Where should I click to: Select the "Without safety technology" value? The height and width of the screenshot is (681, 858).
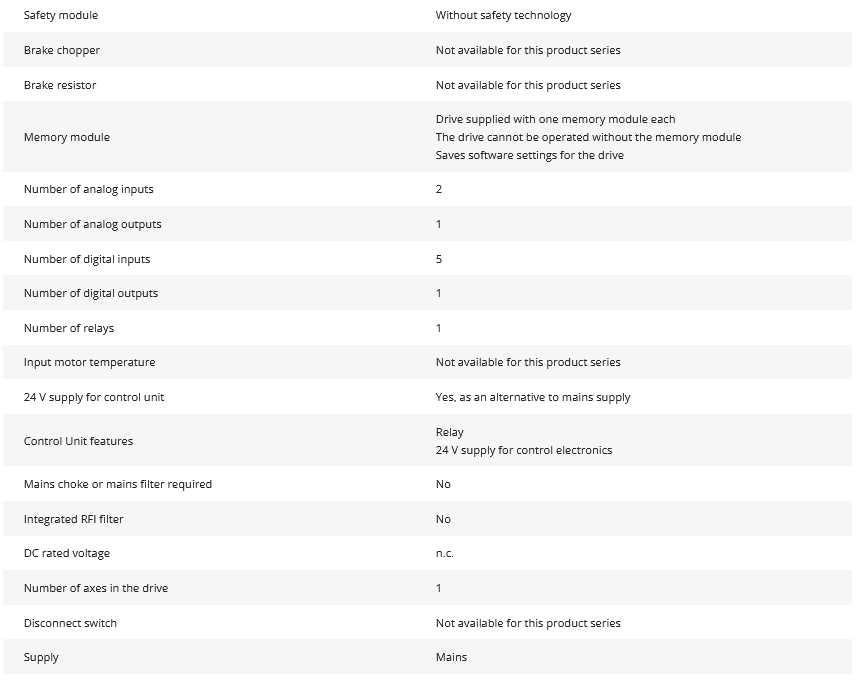coord(503,16)
